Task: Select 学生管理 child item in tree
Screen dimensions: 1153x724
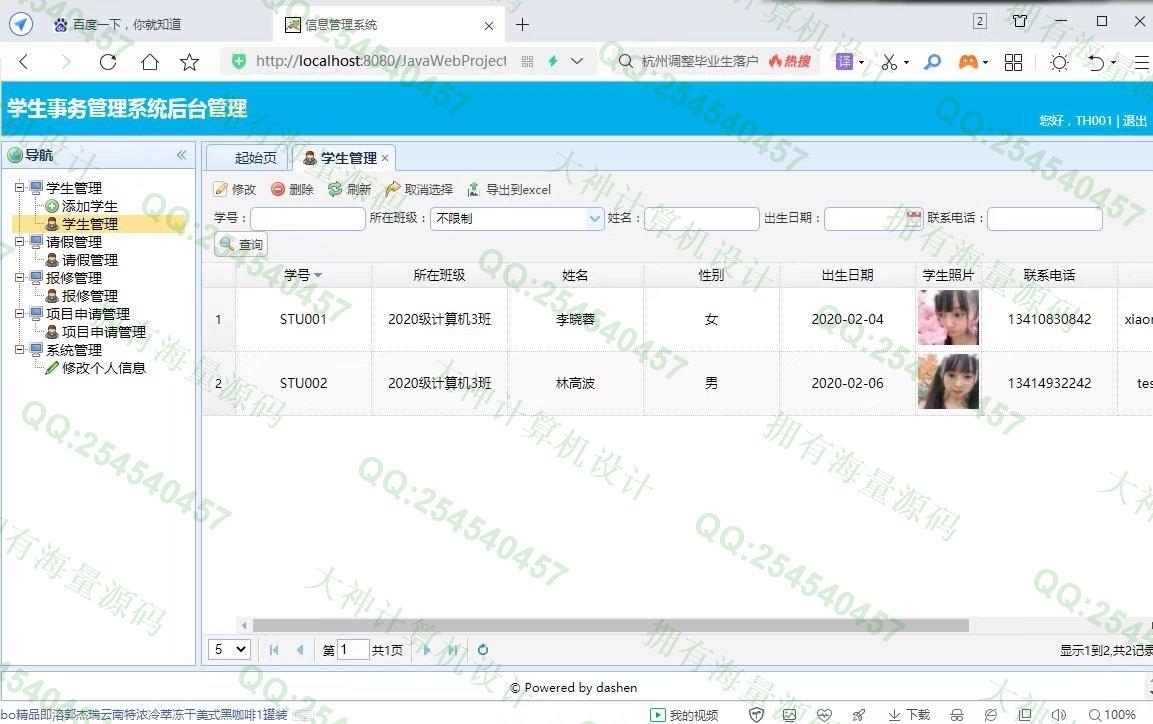Action: pyautogui.click(x=89, y=223)
